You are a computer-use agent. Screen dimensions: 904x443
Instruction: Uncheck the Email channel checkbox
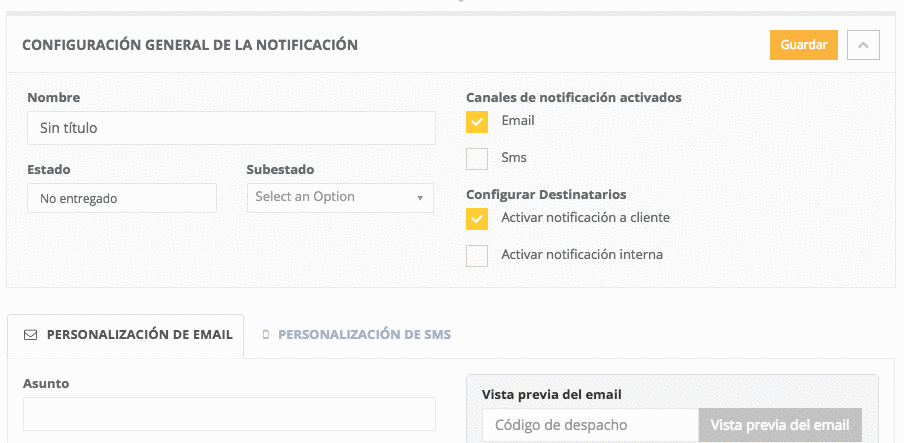pyautogui.click(x=477, y=122)
